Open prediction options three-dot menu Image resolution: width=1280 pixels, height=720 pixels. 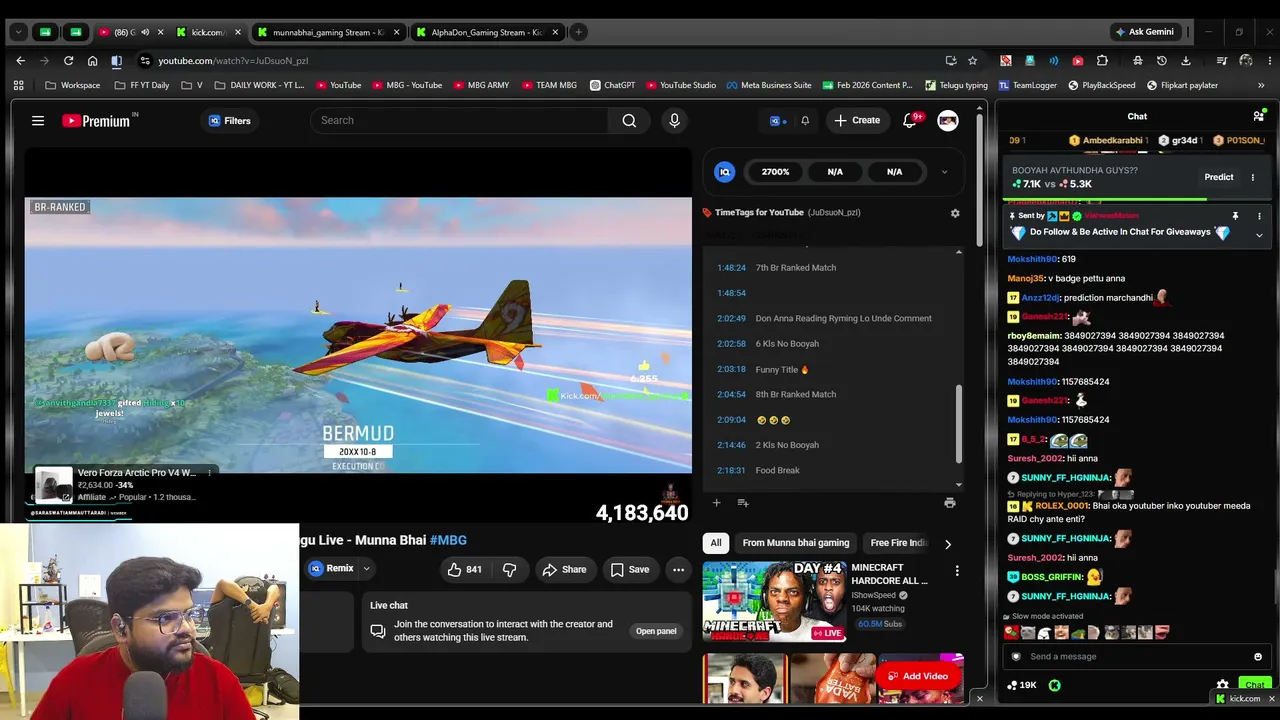click(x=1252, y=177)
